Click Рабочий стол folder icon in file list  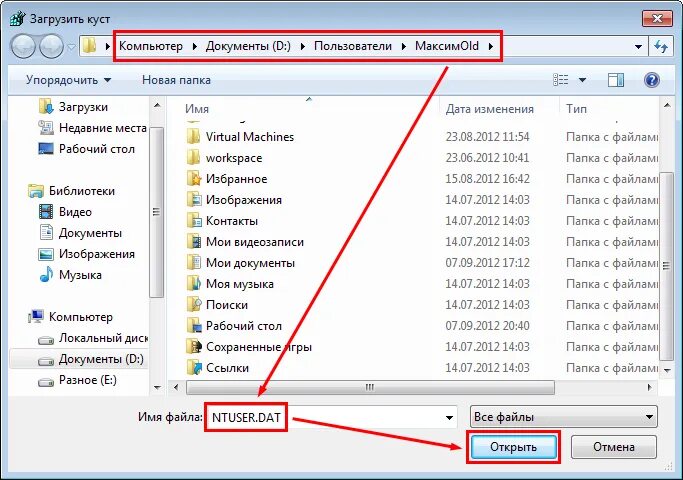click(193, 325)
